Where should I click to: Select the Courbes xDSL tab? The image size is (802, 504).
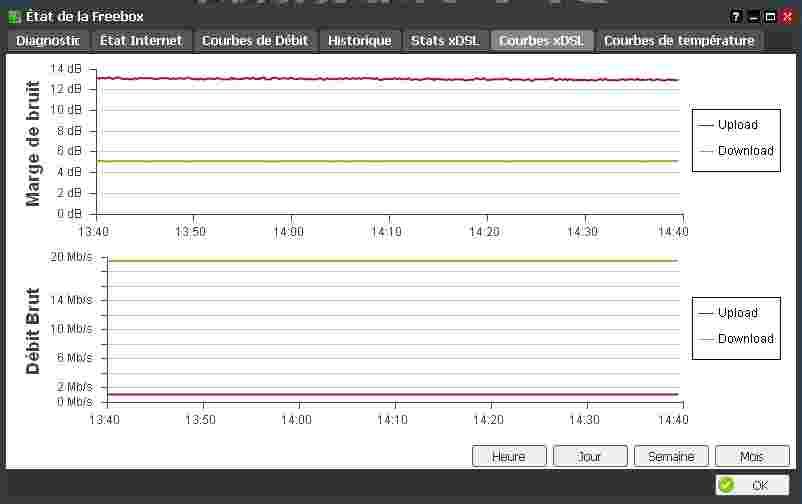pos(542,41)
